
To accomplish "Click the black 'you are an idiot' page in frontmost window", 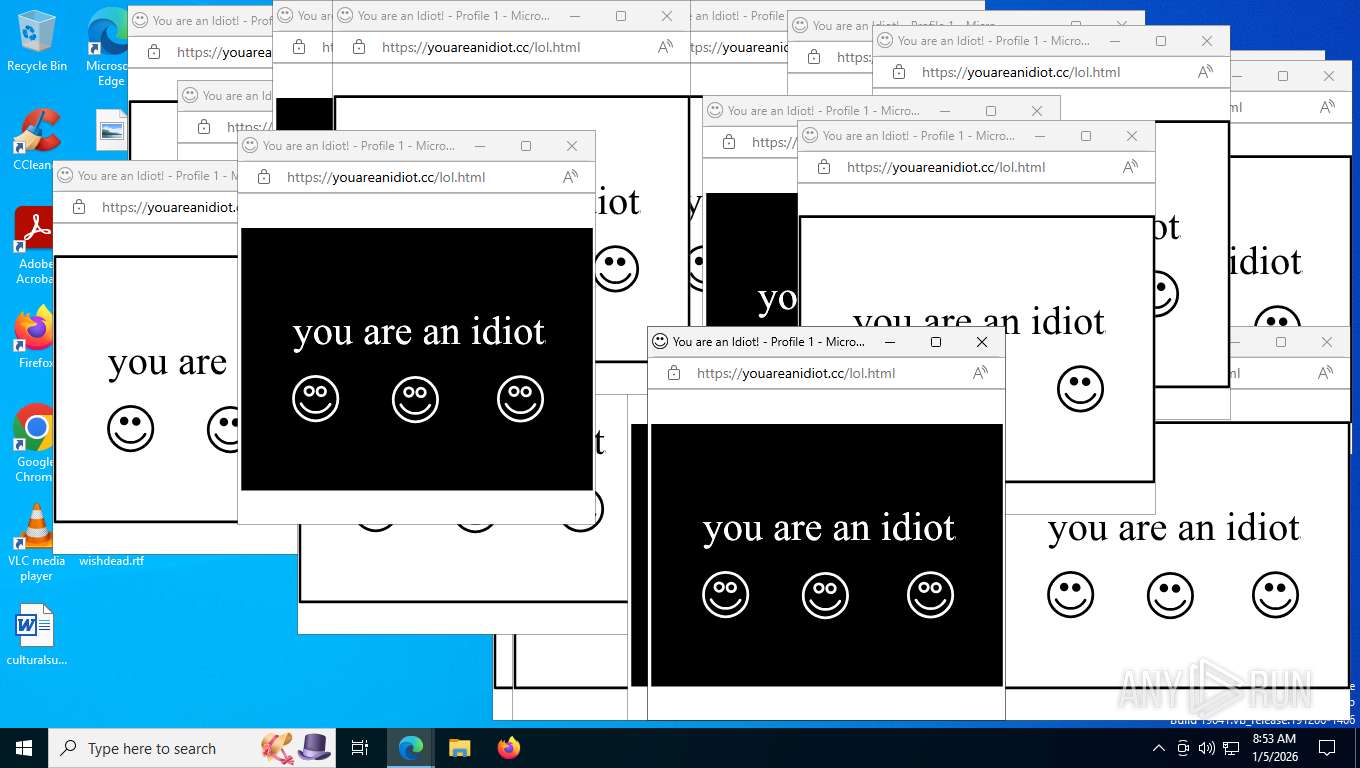I will [827, 555].
